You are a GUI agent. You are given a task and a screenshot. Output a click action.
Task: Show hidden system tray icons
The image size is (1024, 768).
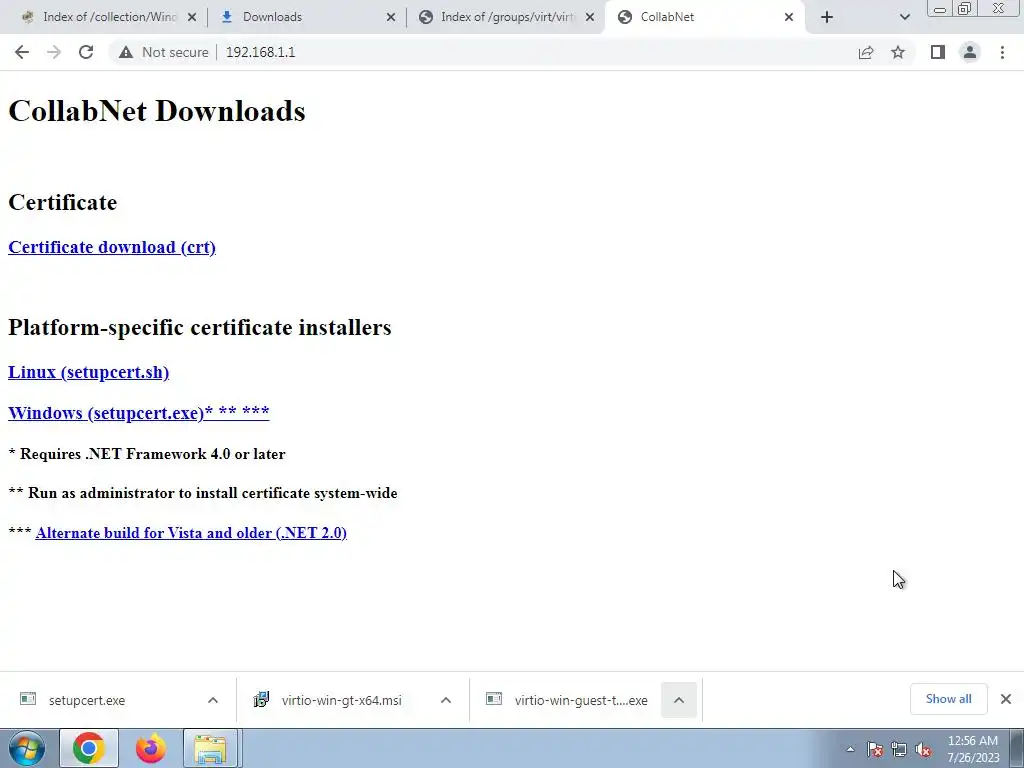850,749
